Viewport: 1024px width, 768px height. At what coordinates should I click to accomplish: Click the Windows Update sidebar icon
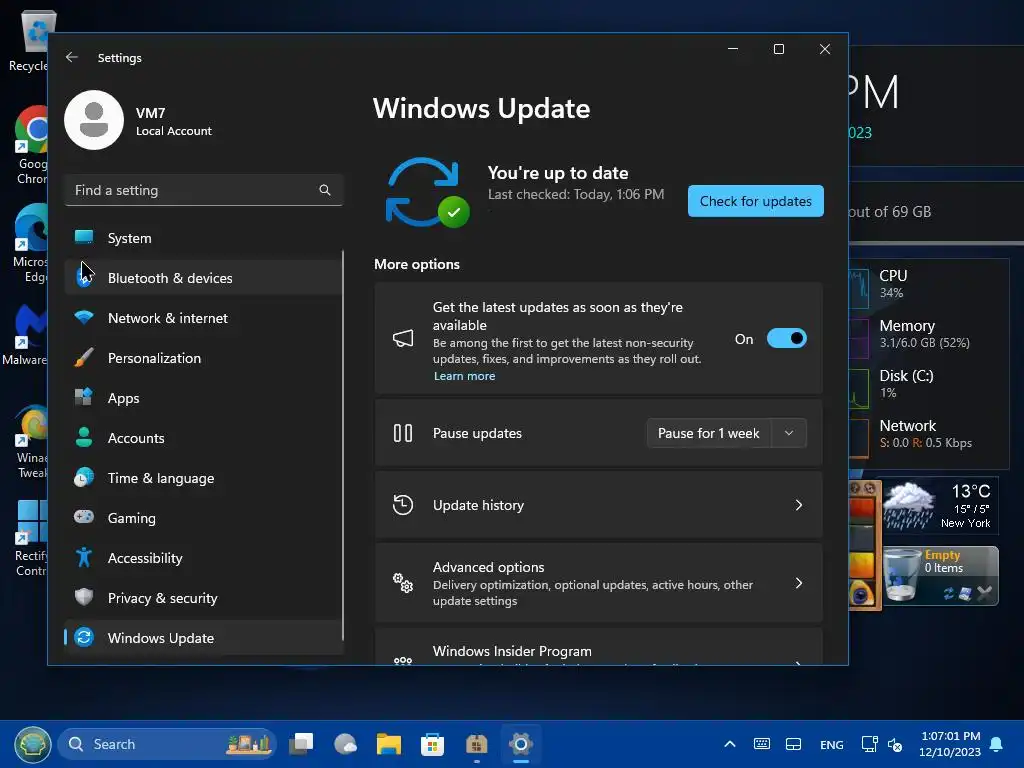84,637
